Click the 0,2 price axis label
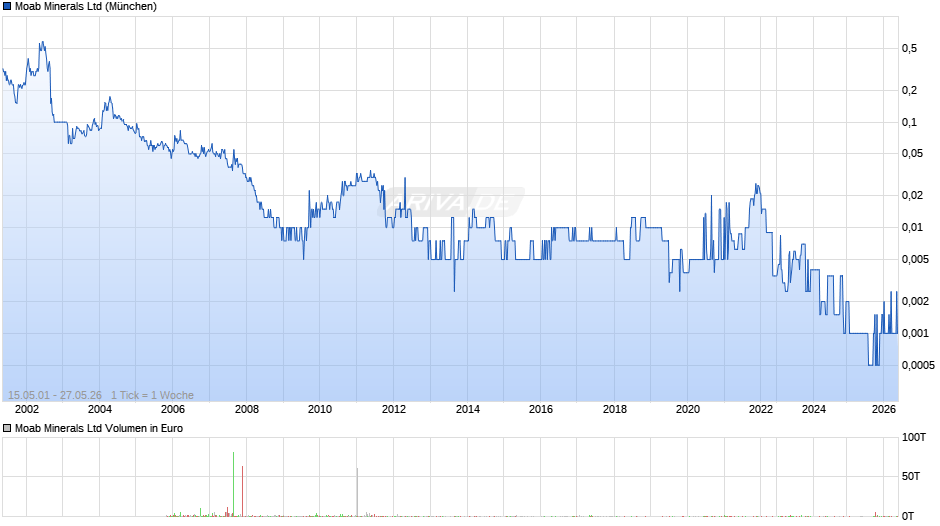This screenshot has height=526, width=940. pos(909,91)
